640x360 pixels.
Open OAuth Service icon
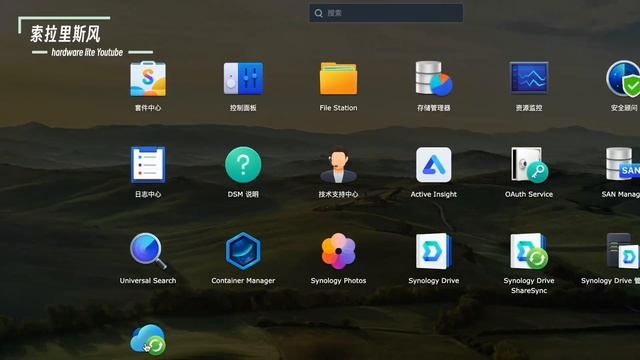tap(529, 165)
